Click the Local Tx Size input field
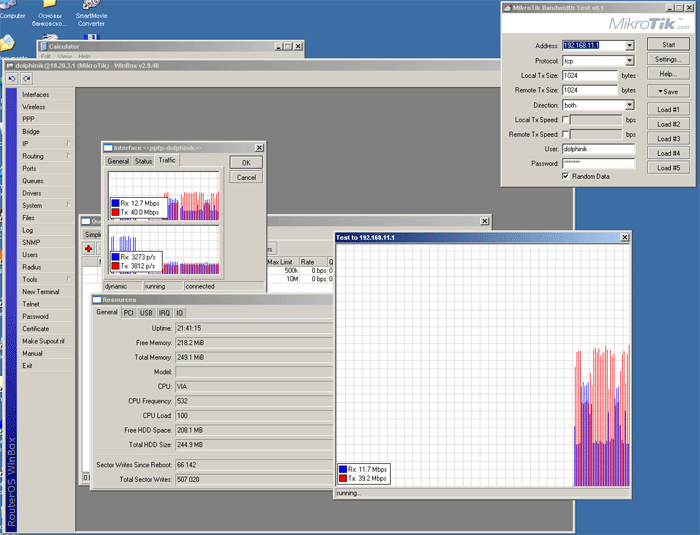This screenshot has height=535, width=700. point(590,75)
